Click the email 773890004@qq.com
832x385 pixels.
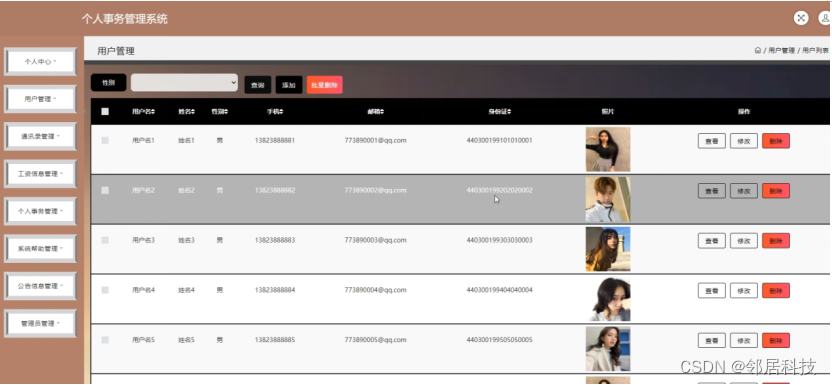tap(376, 290)
